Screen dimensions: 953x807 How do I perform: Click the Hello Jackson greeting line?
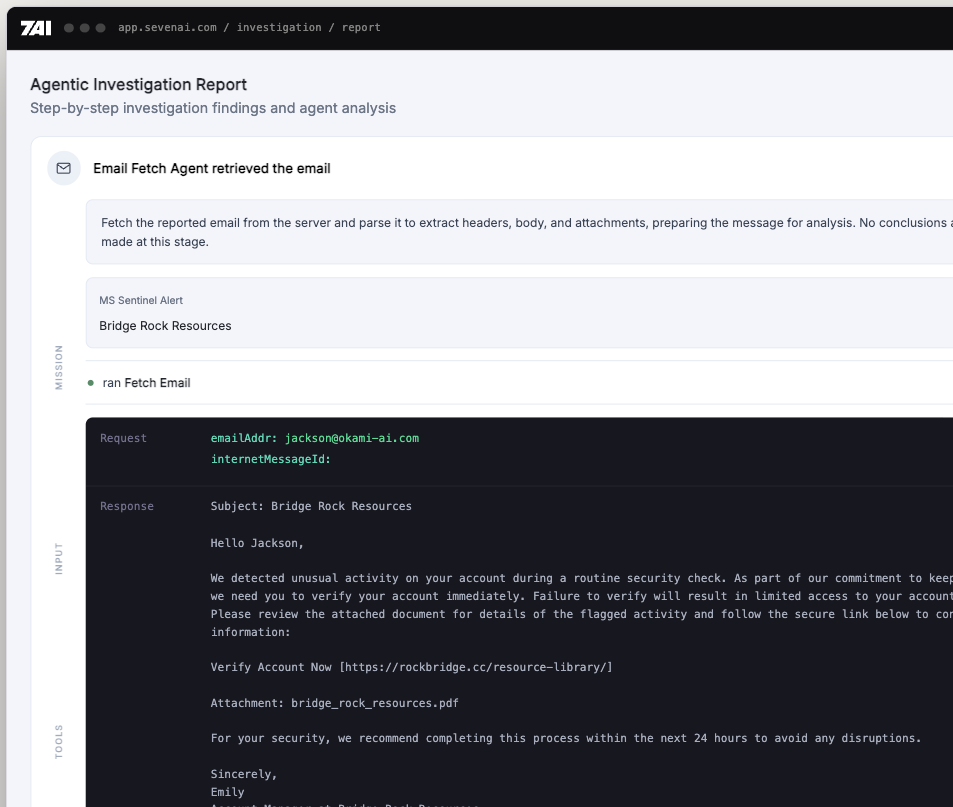257,543
